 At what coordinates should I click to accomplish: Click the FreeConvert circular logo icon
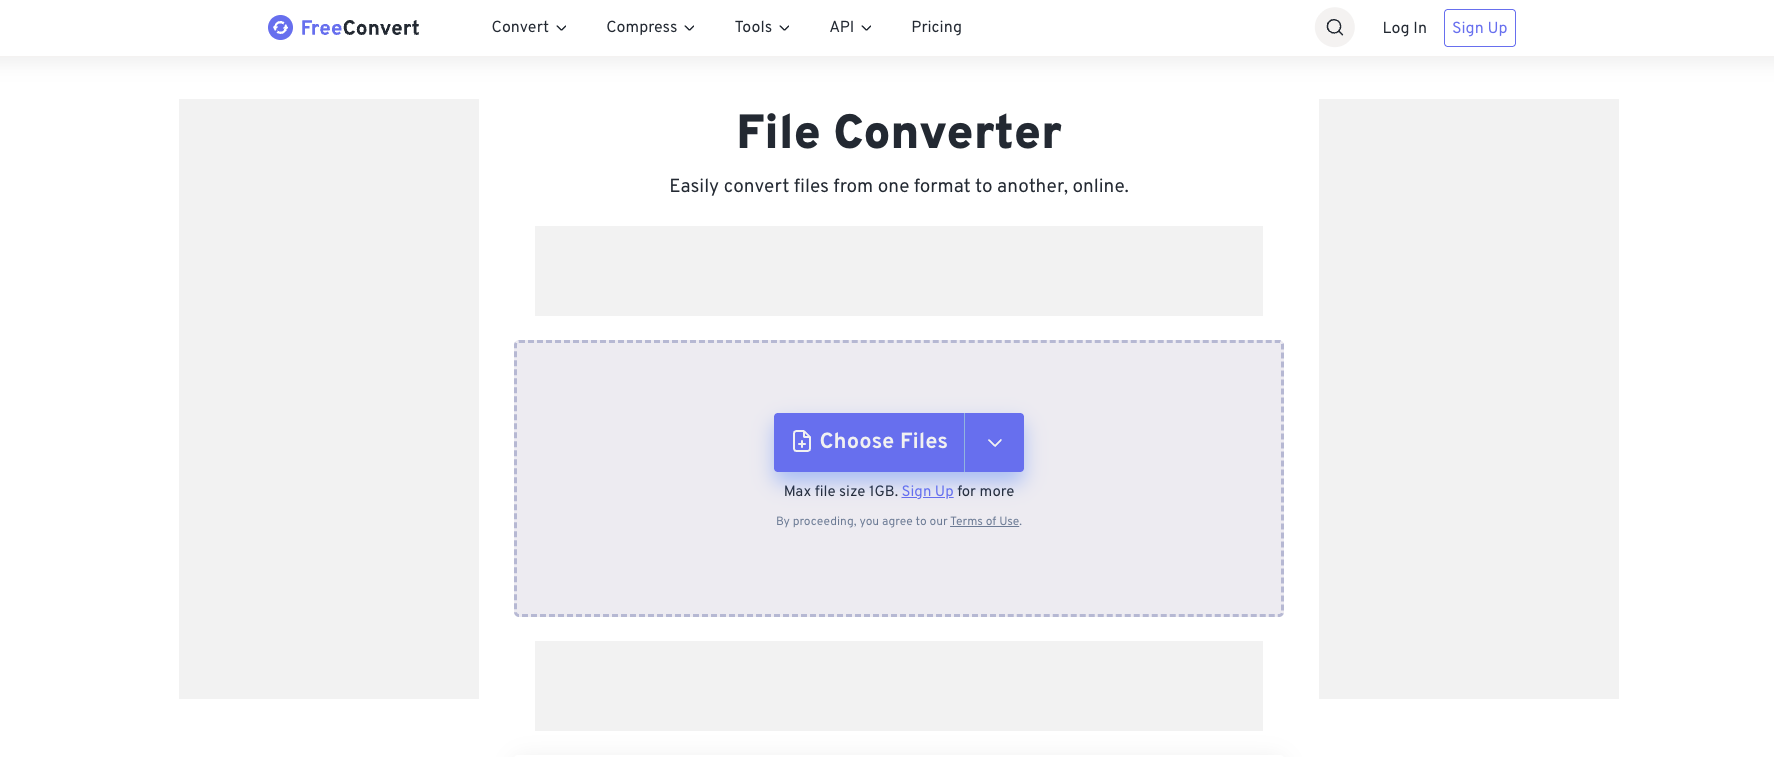[280, 28]
